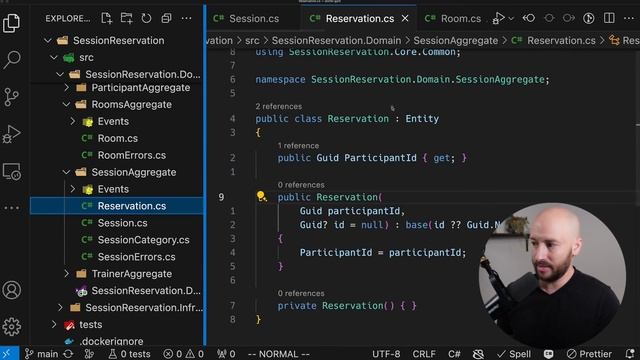640x360 pixels.
Task: Open the Run and Debug view
Action: [11, 134]
